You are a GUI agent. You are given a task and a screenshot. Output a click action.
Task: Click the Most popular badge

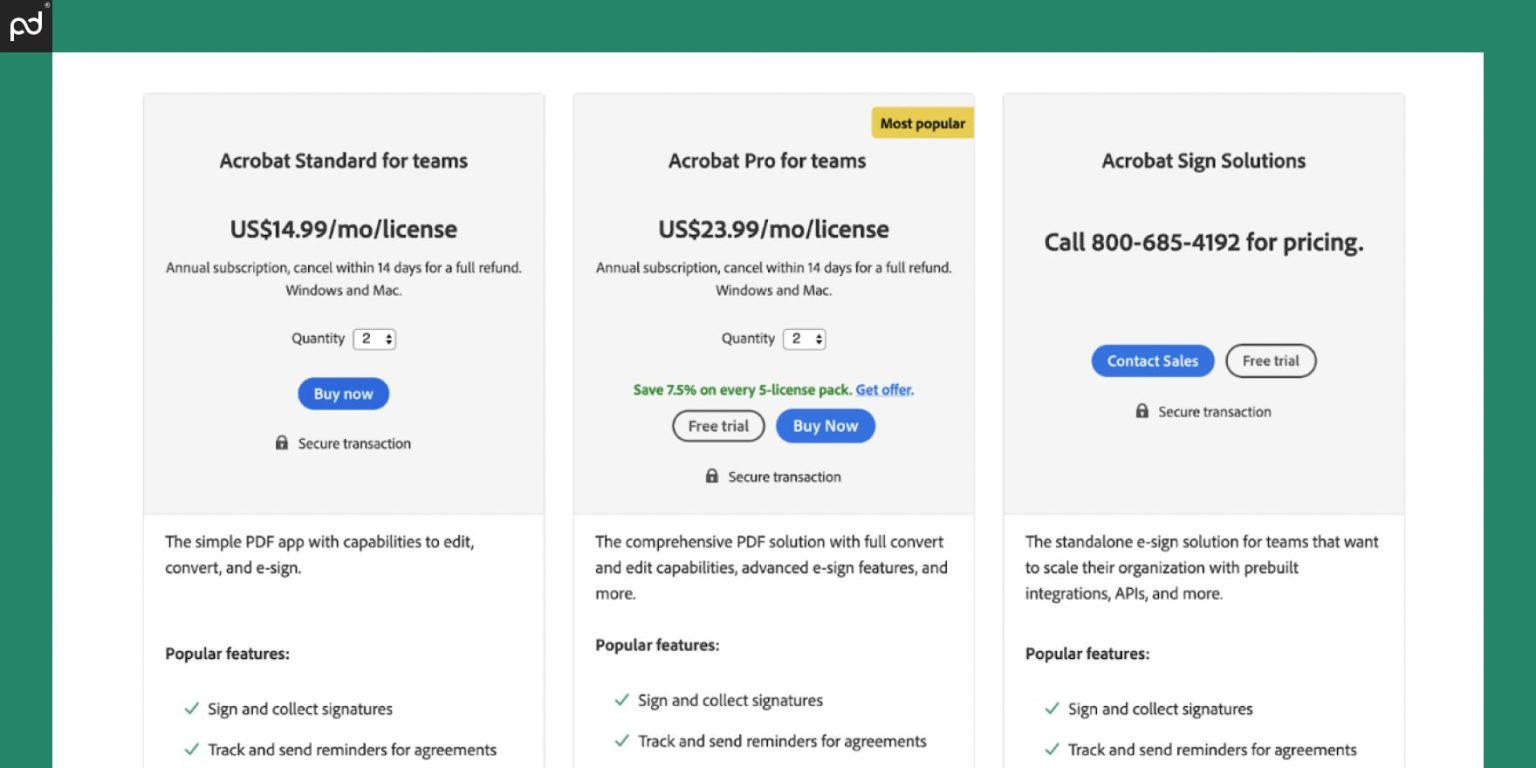[x=922, y=123]
